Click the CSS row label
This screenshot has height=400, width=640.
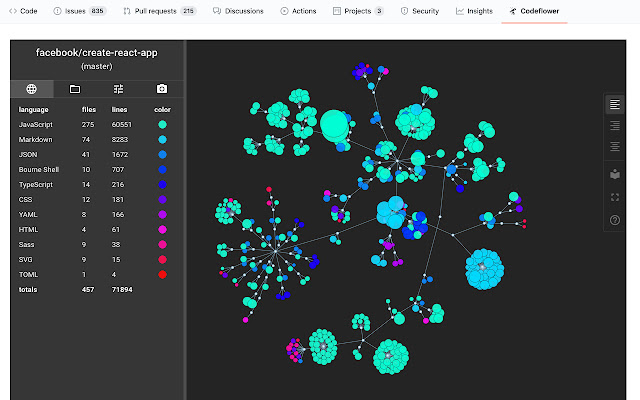point(25,200)
